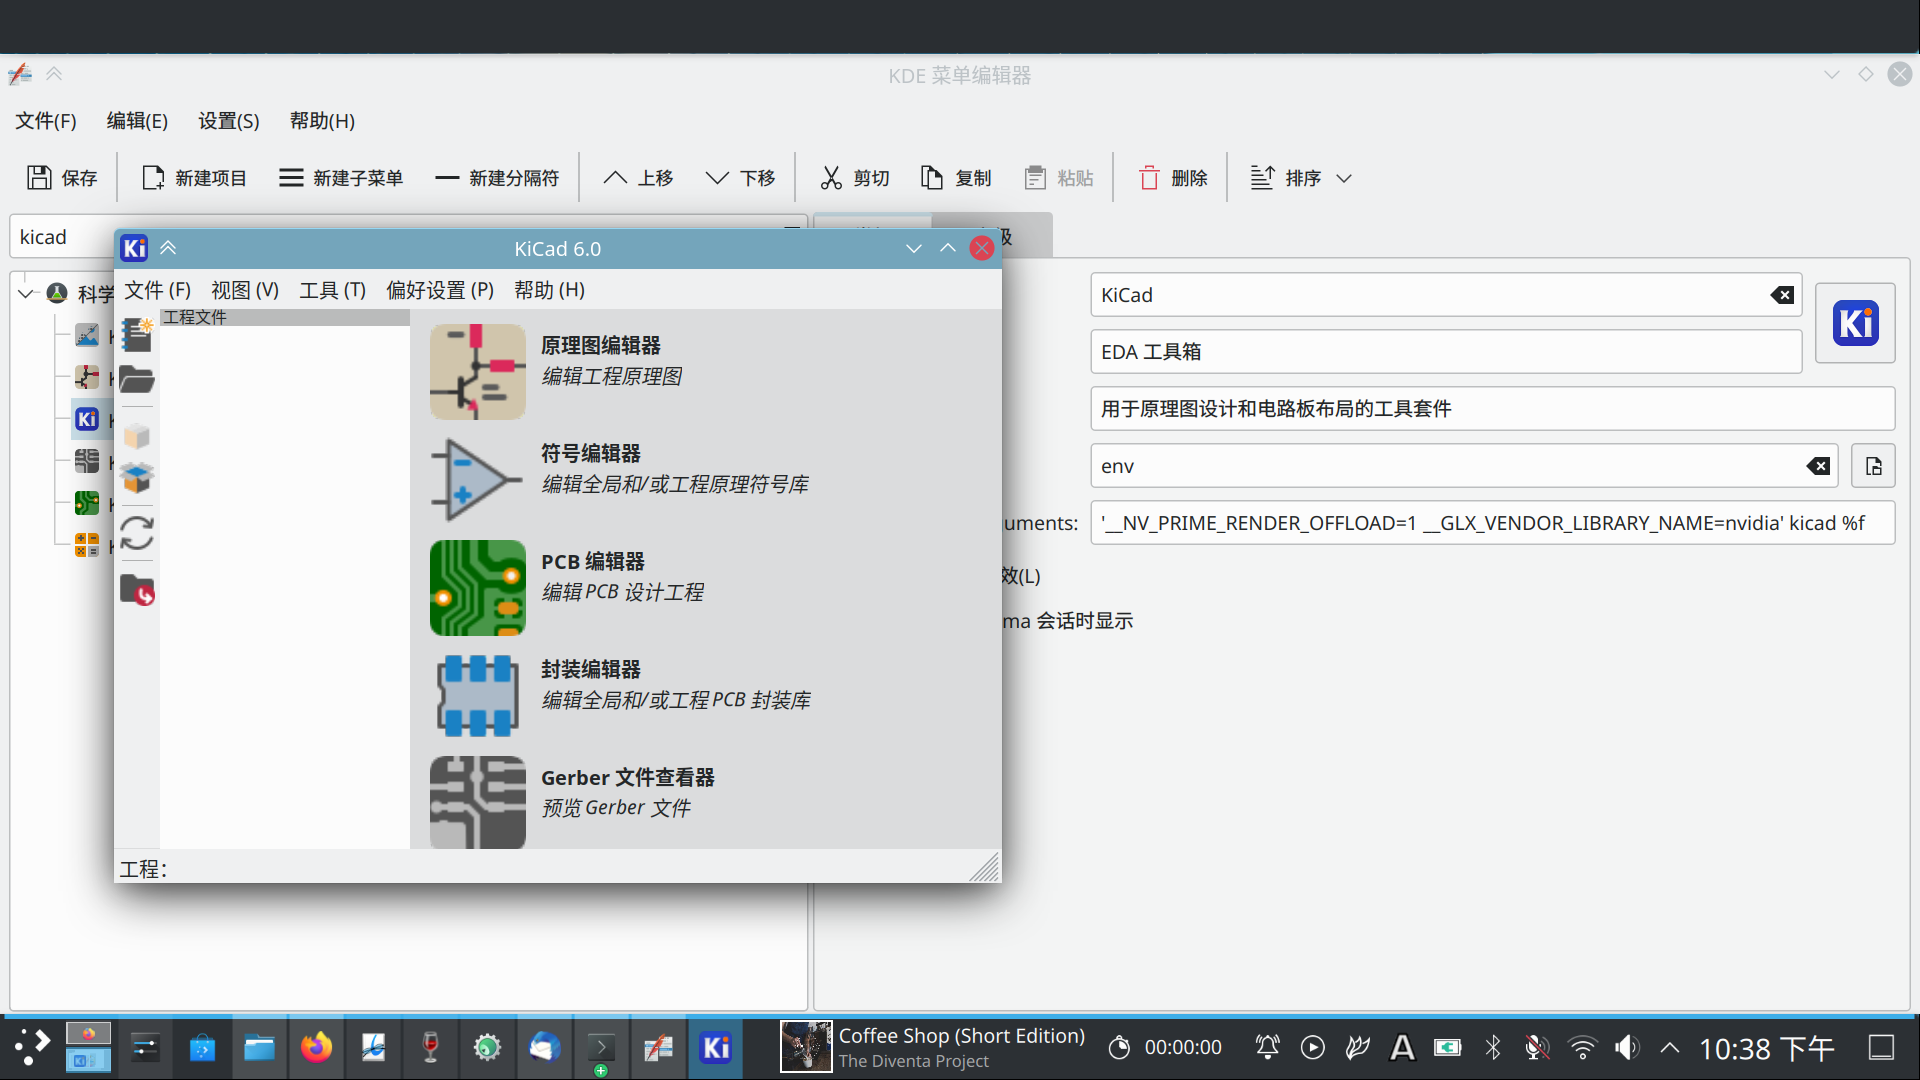Screen dimensions: 1920x1080
Task: Open the Wi-Fi network tray icon
Action: click(x=1582, y=1048)
